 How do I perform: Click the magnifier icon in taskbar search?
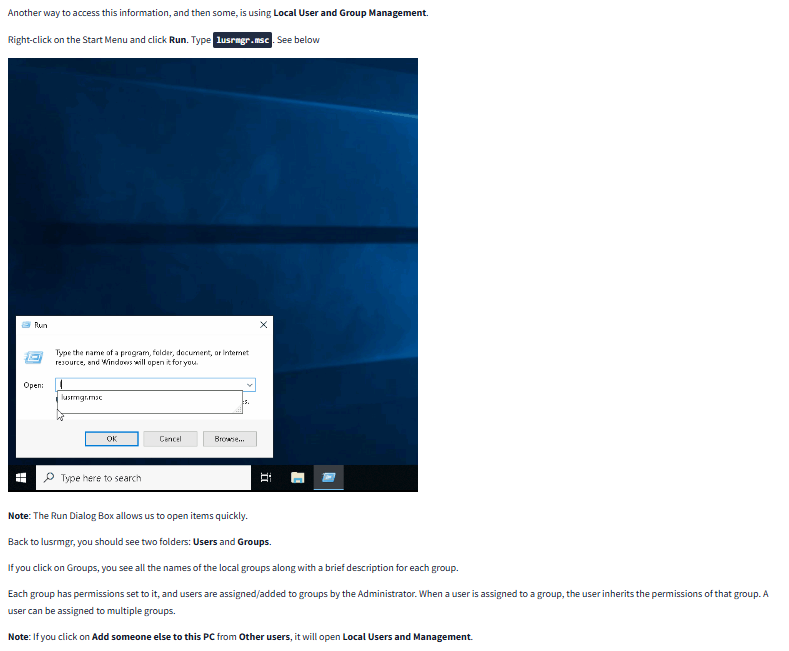49,478
